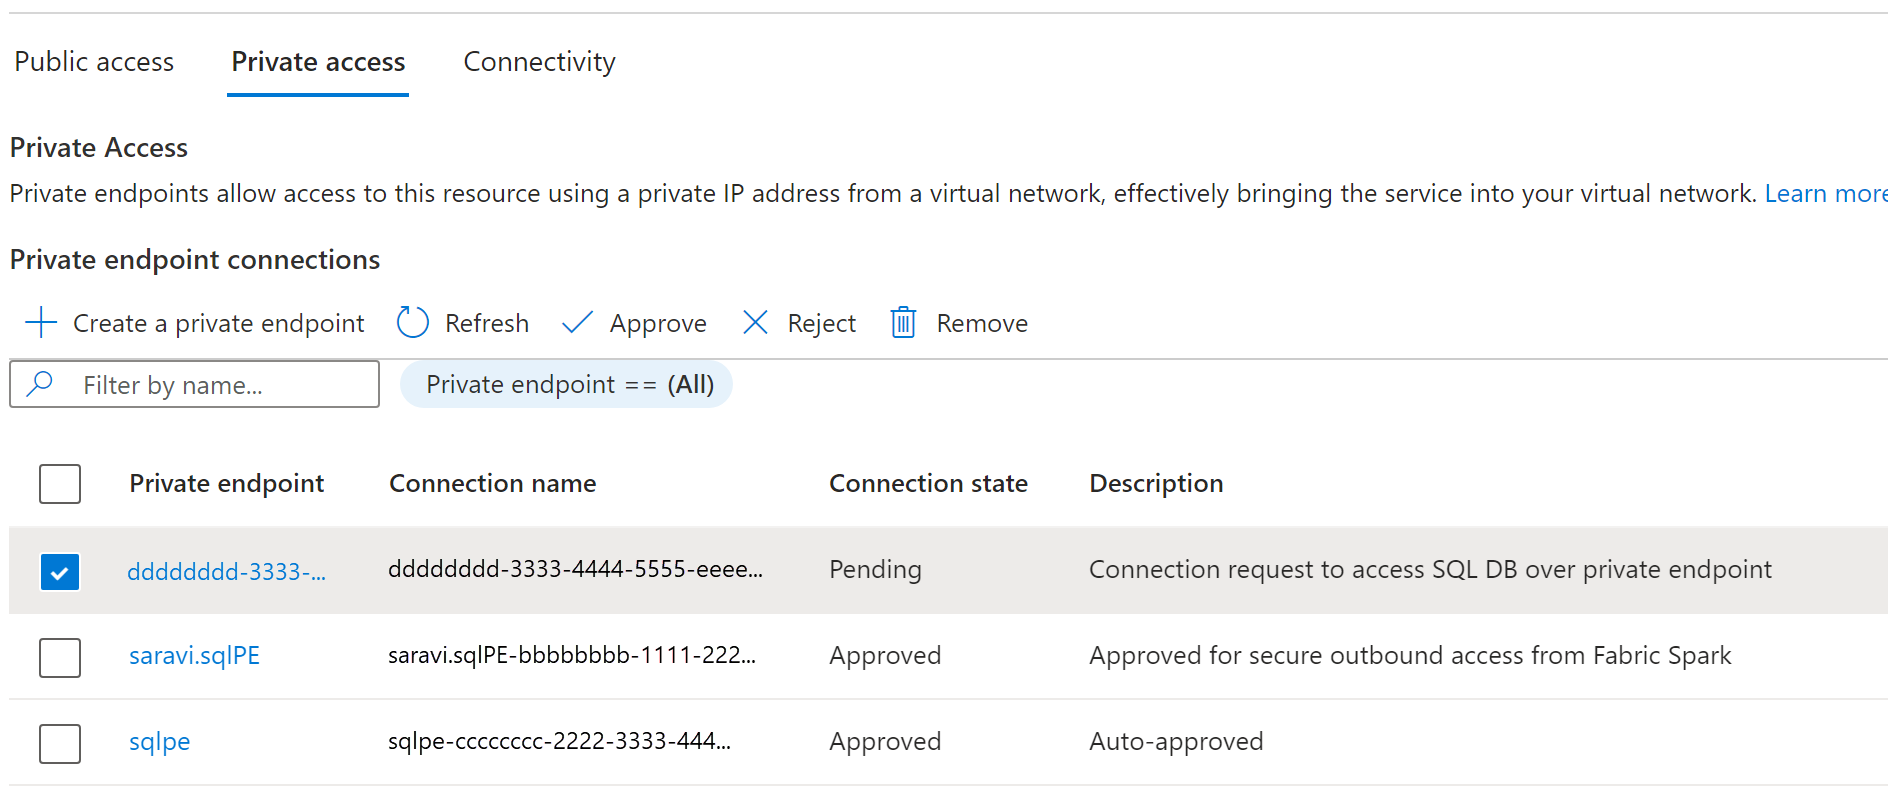Open the Learn more link

tap(1826, 194)
